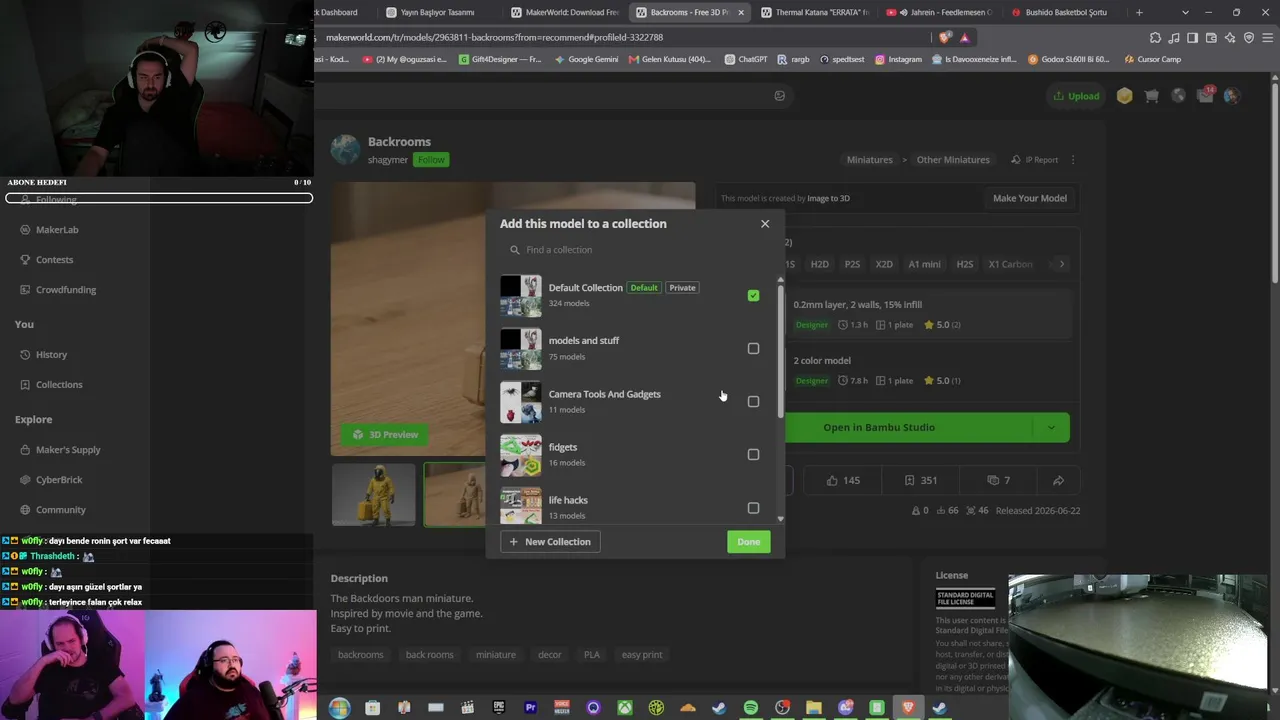Click the Find a collection search field
Viewport: 1280px width, 720px height.
pyautogui.click(x=635, y=250)
